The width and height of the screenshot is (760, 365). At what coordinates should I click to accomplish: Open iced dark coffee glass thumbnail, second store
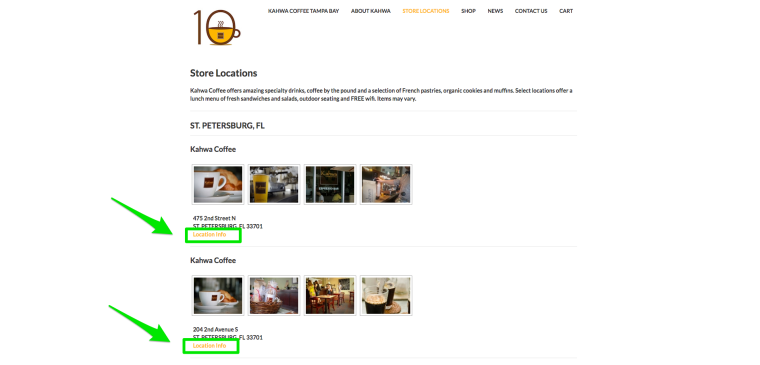386,296
